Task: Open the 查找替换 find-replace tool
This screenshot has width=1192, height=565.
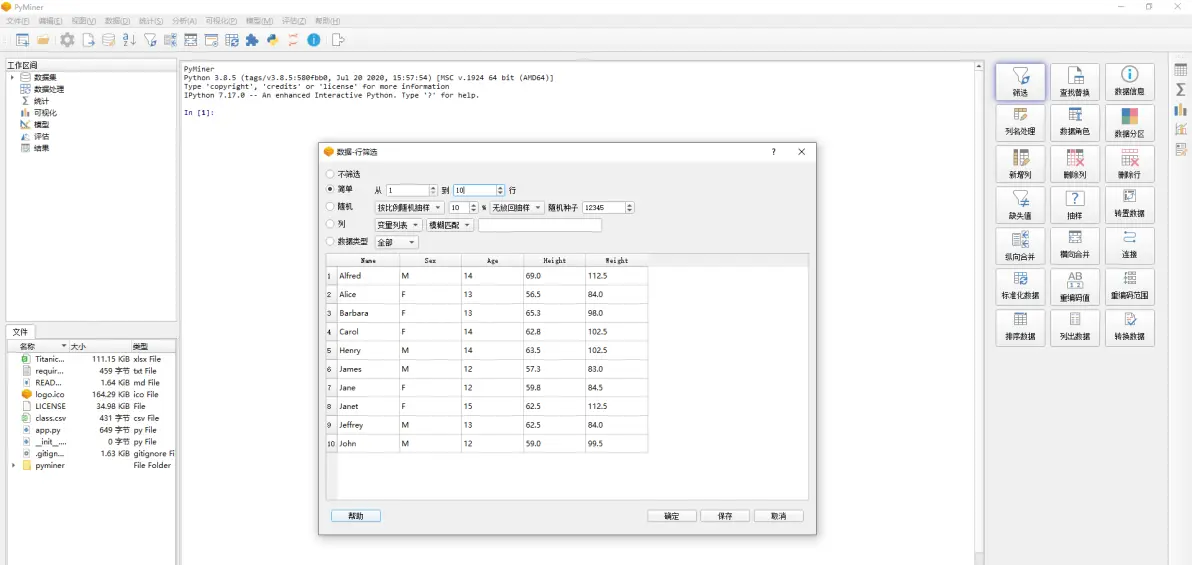Action: click(1075, 81)
